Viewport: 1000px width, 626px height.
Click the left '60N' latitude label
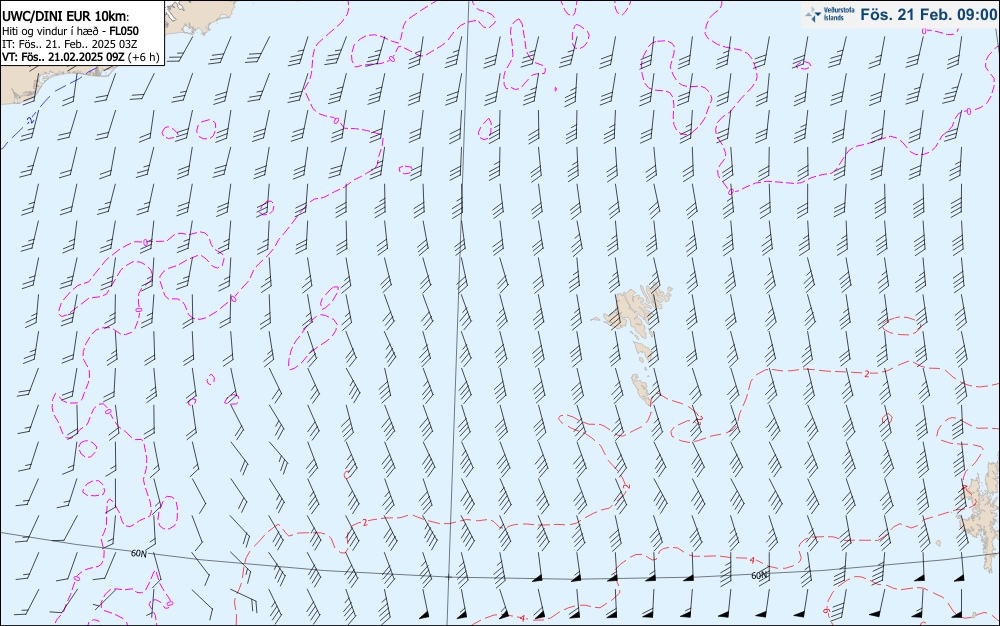(x=138, y=554)
